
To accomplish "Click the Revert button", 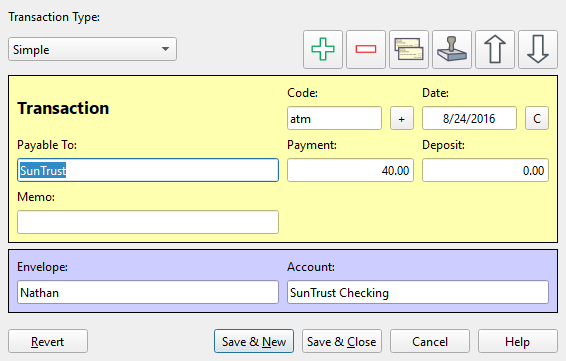I will tap(48, 341).
